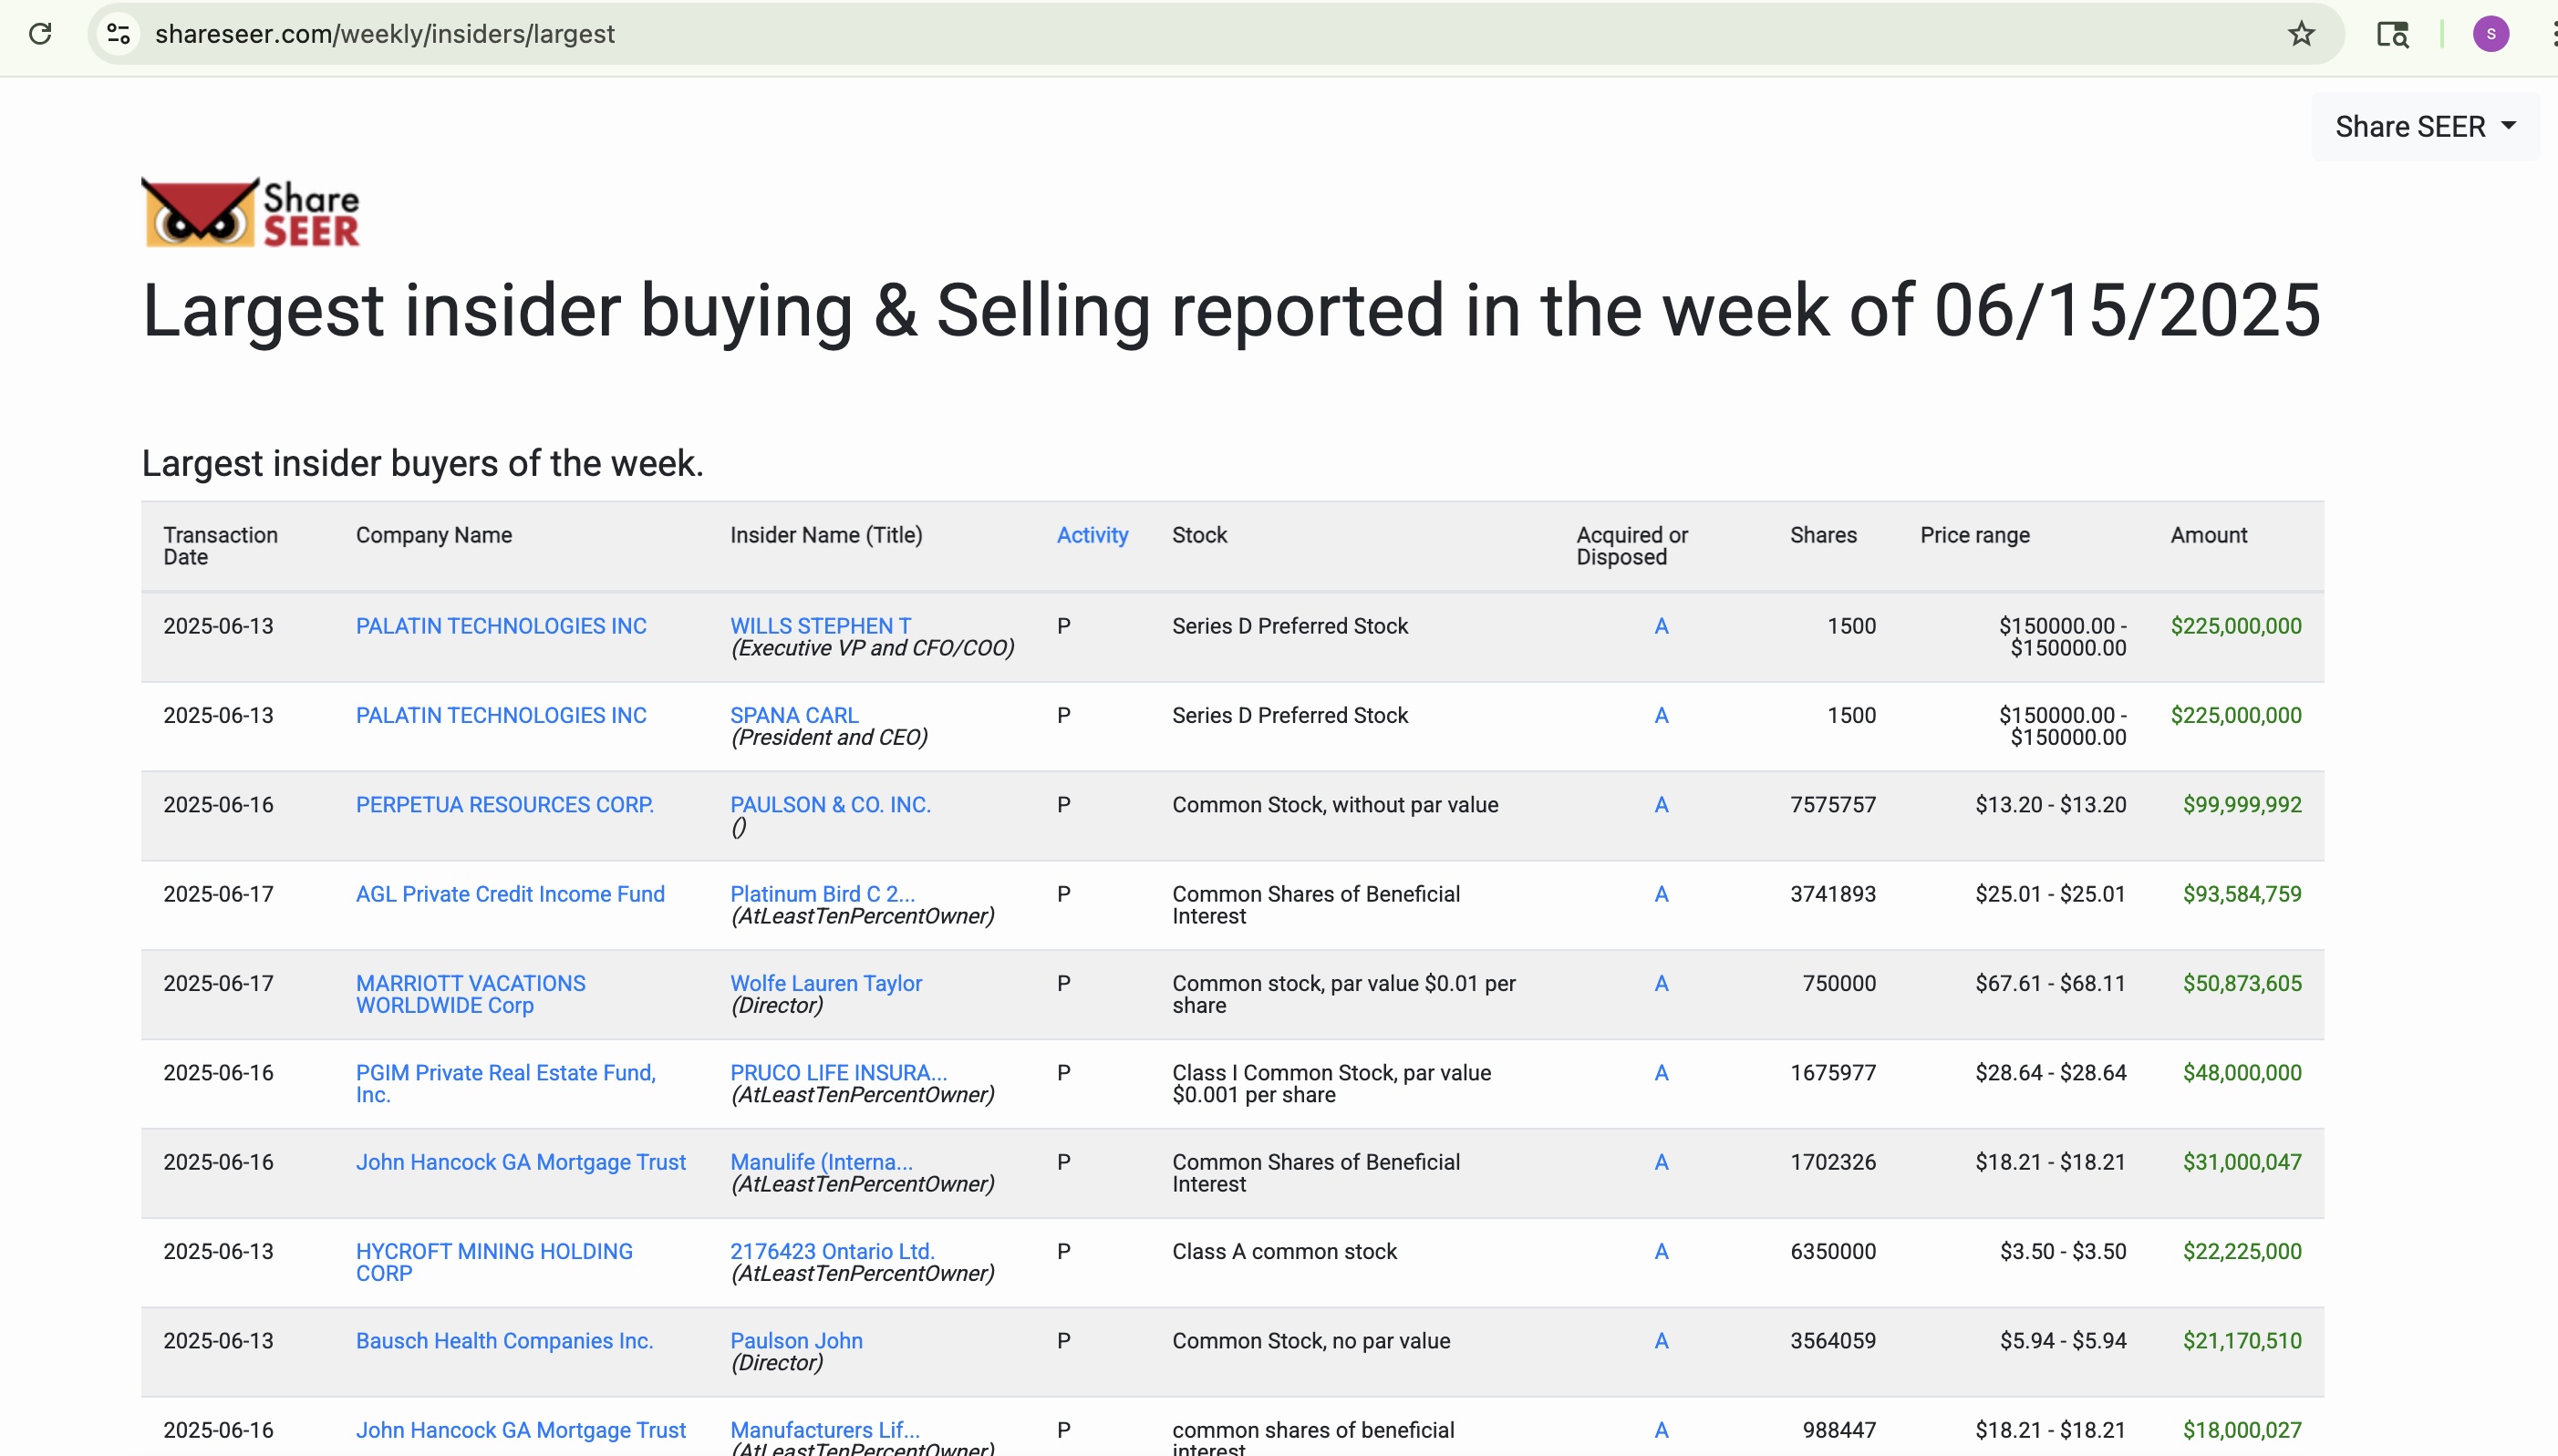This screenshot has width=2558, height=1456.
Task: Open PAULSON & CO. INC. insider page
Action: pos(830,804)
